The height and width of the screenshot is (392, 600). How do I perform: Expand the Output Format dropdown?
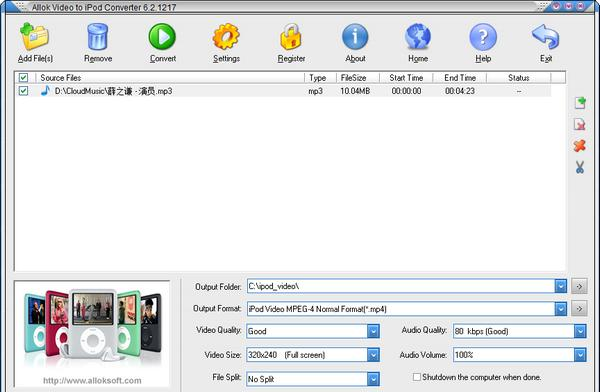click(x=561, y=309)
